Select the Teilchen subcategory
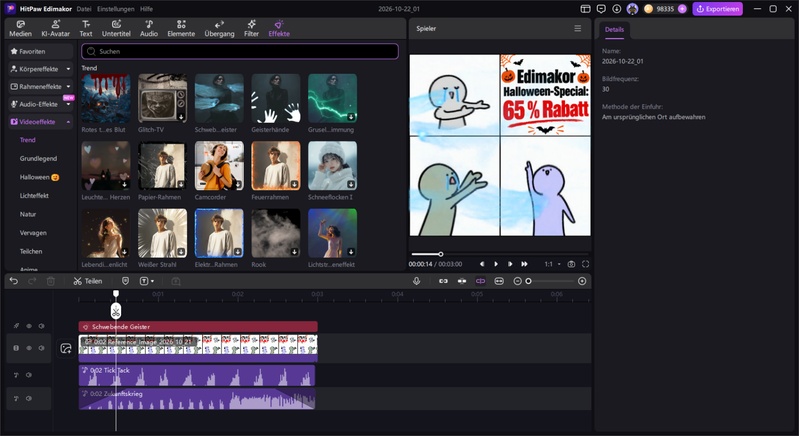The image size is (799, 436). click(31, 252)
